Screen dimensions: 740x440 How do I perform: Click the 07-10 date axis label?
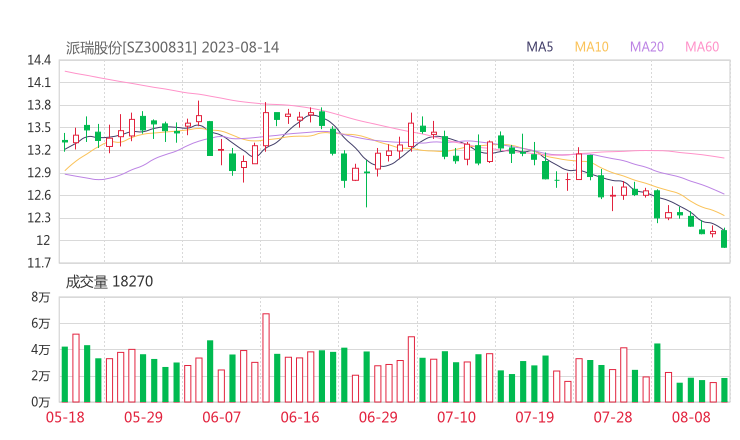[456, 417]
